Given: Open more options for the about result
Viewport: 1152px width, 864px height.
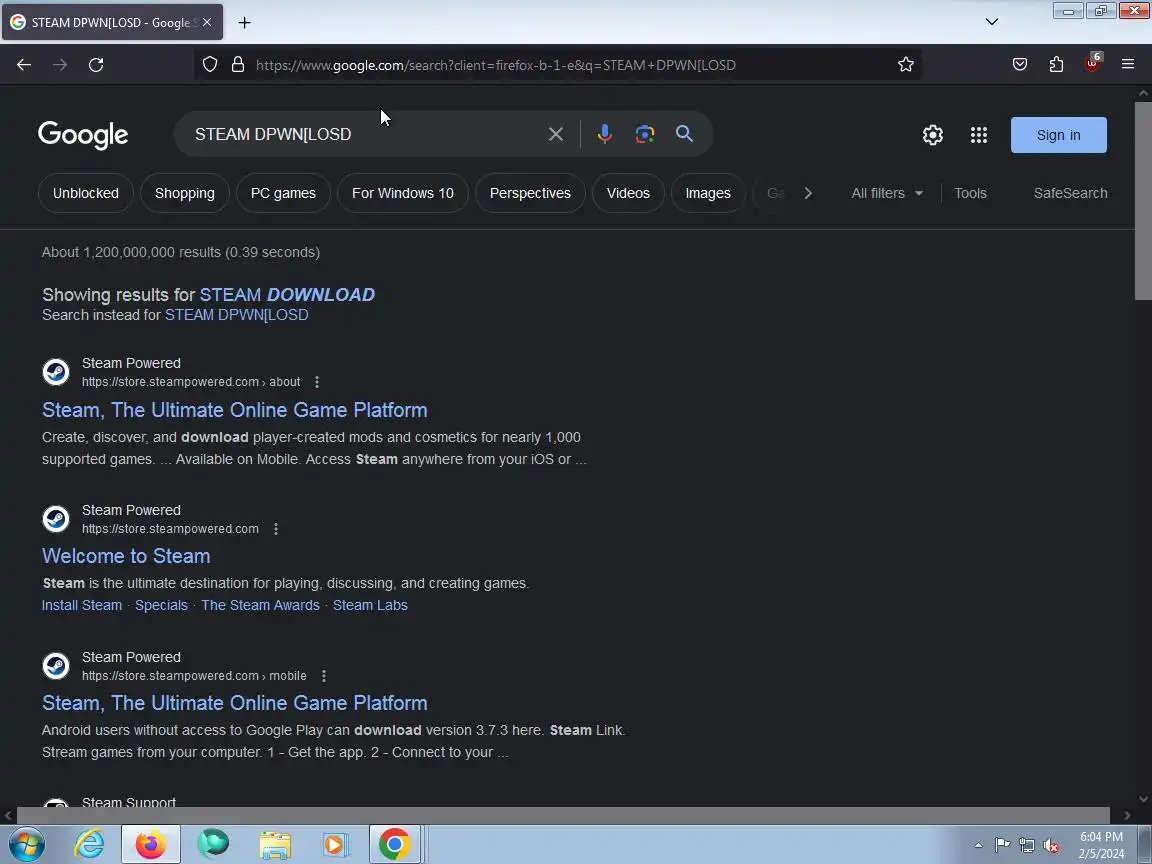Looking at the screenshot, I should pyautogui.click(x=317, y=382).
